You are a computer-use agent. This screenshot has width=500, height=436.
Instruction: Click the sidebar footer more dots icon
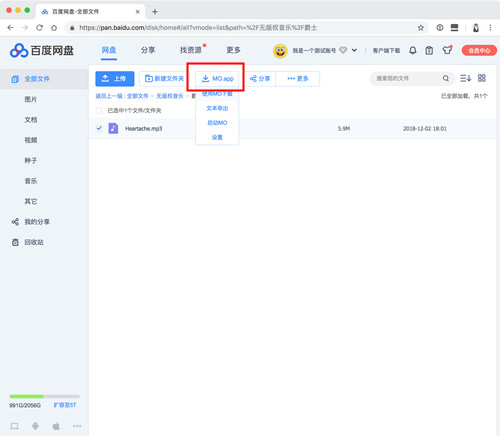(77, 426)
